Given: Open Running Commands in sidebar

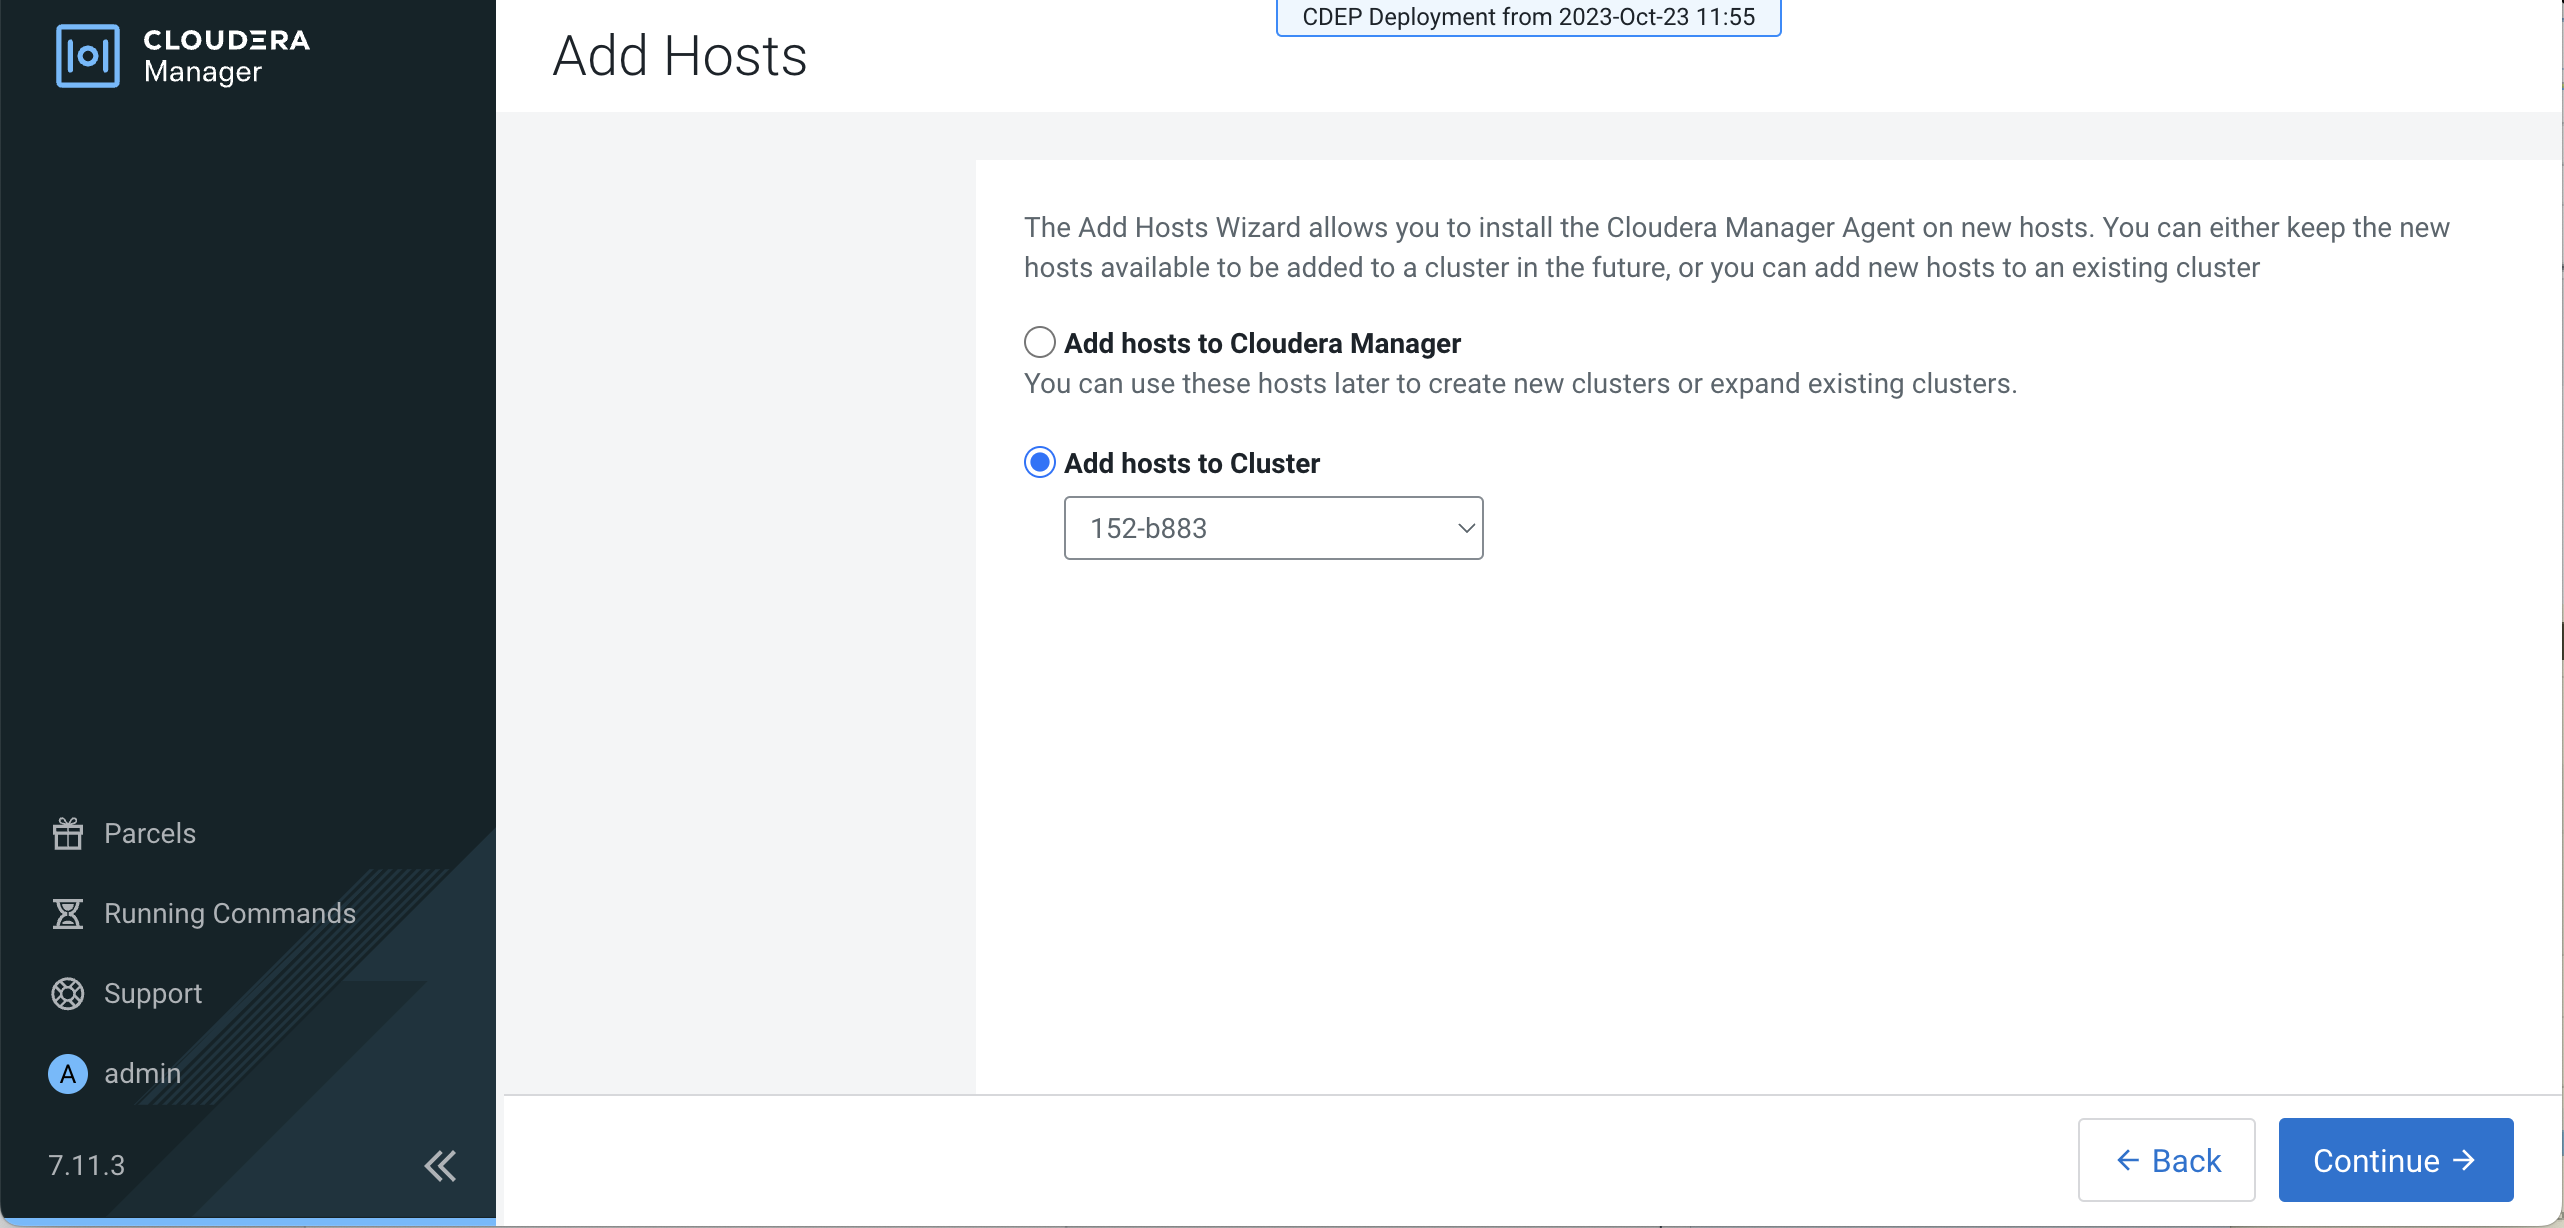Looking at the screenshot, I should tap(230, 913).
